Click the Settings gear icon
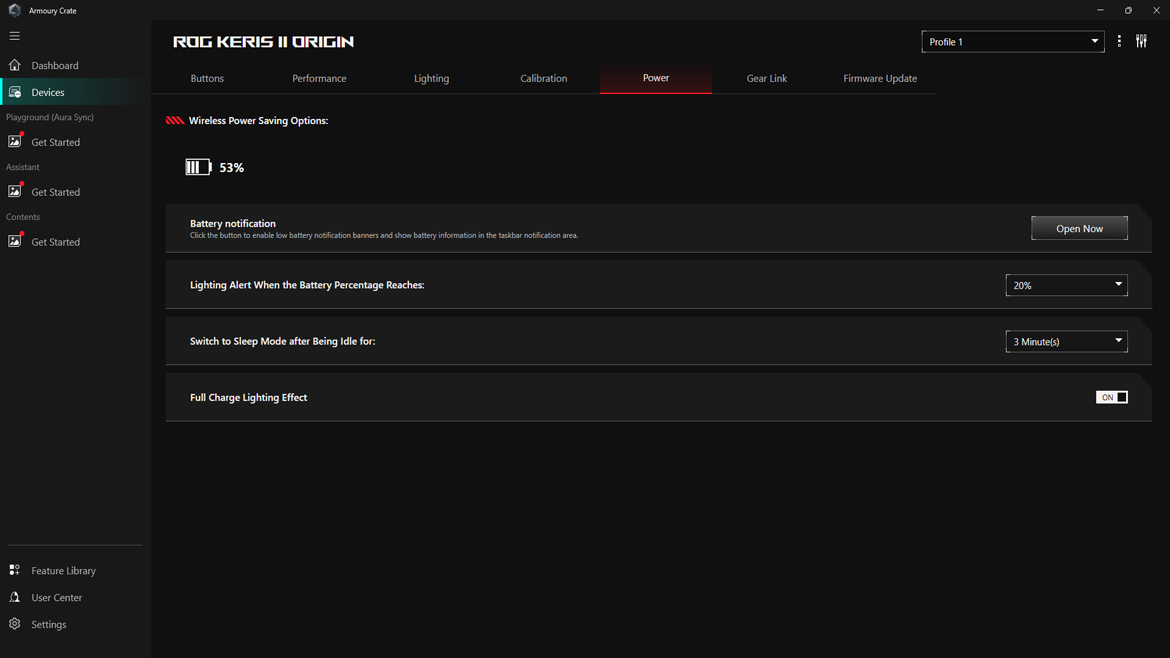Viewport: 1170px width, 658px height. [15, 624]
